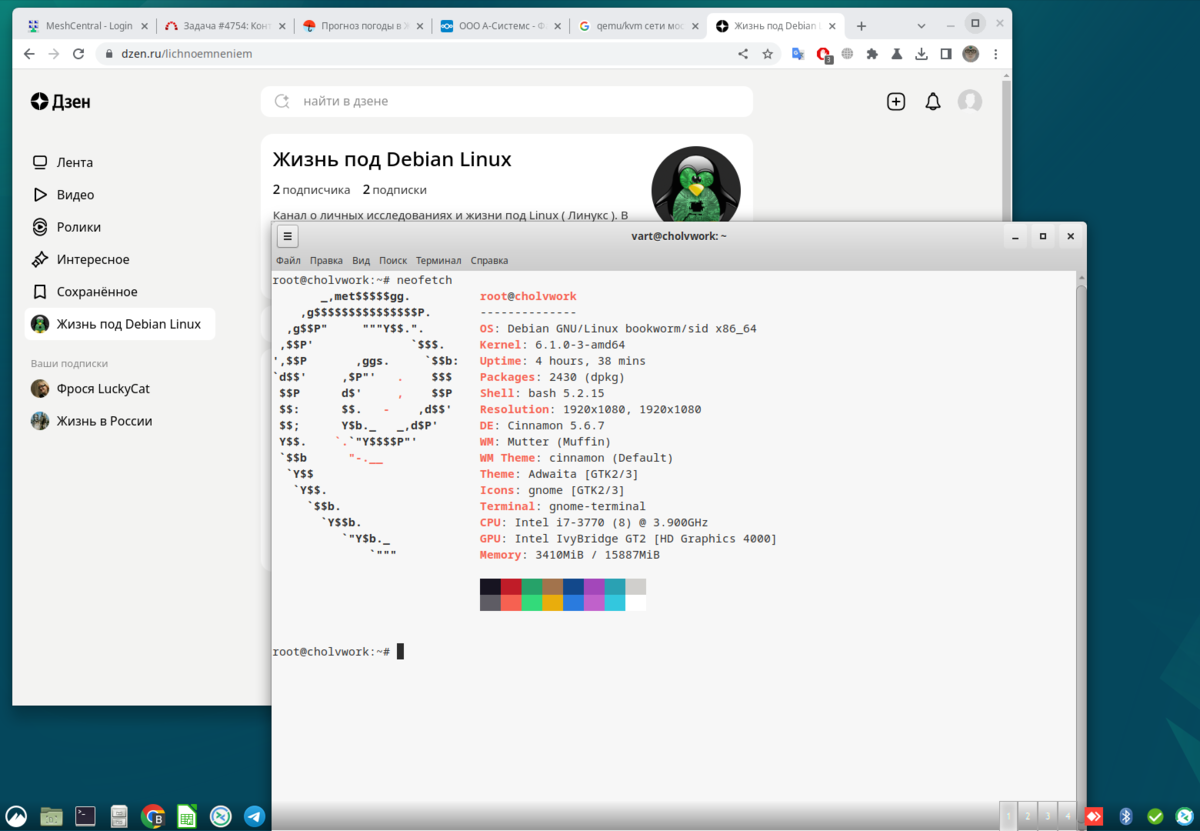Open LibreOffice Calc from panel
Viewport: 1200px width, 831px height.
click(187, 816)
